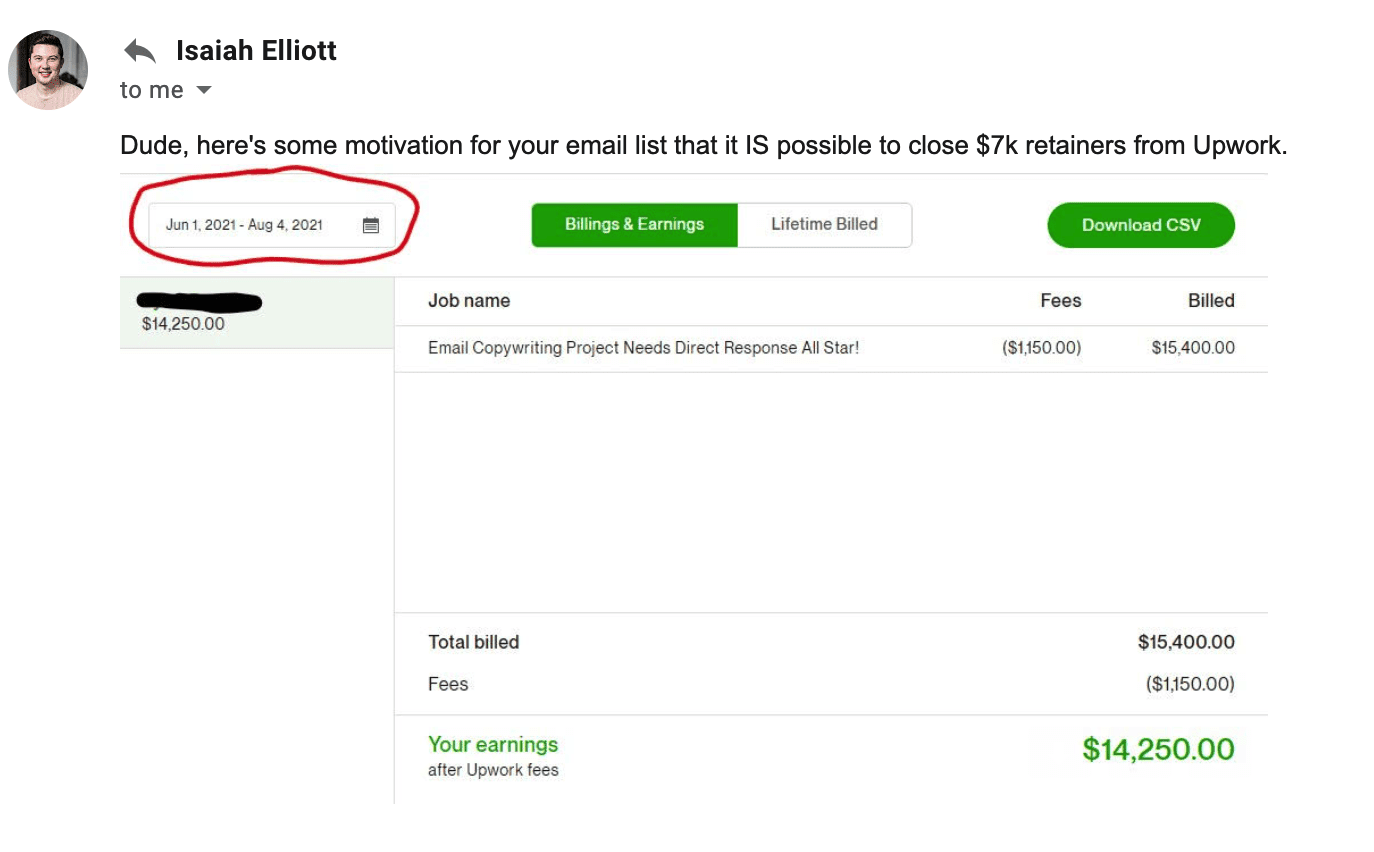1374x852 pixels.
Task: Expand the "to me" recipient details arrow
Action: [204, 90]
